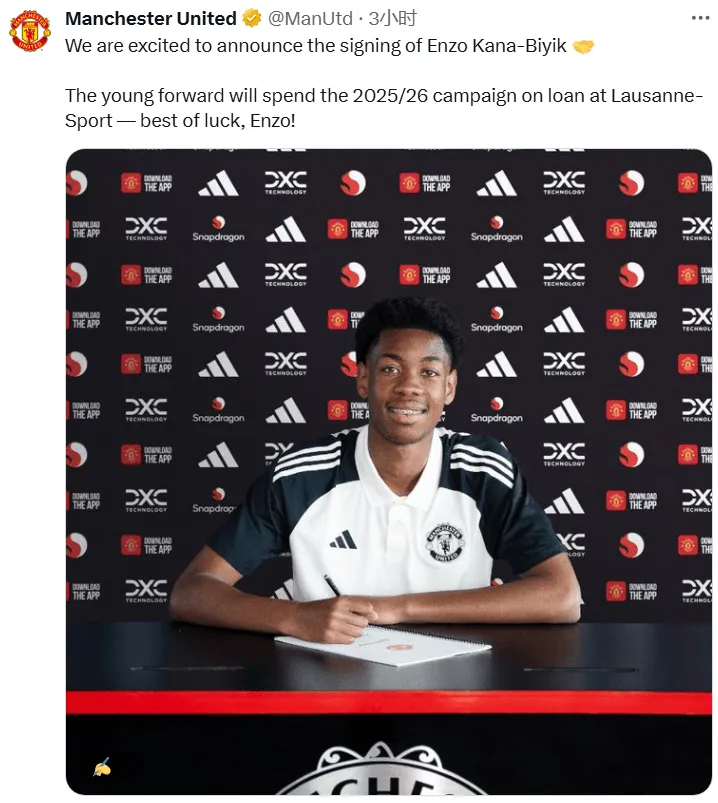Click the Adidas logo on the polo shirt

(x=343, y=539)
